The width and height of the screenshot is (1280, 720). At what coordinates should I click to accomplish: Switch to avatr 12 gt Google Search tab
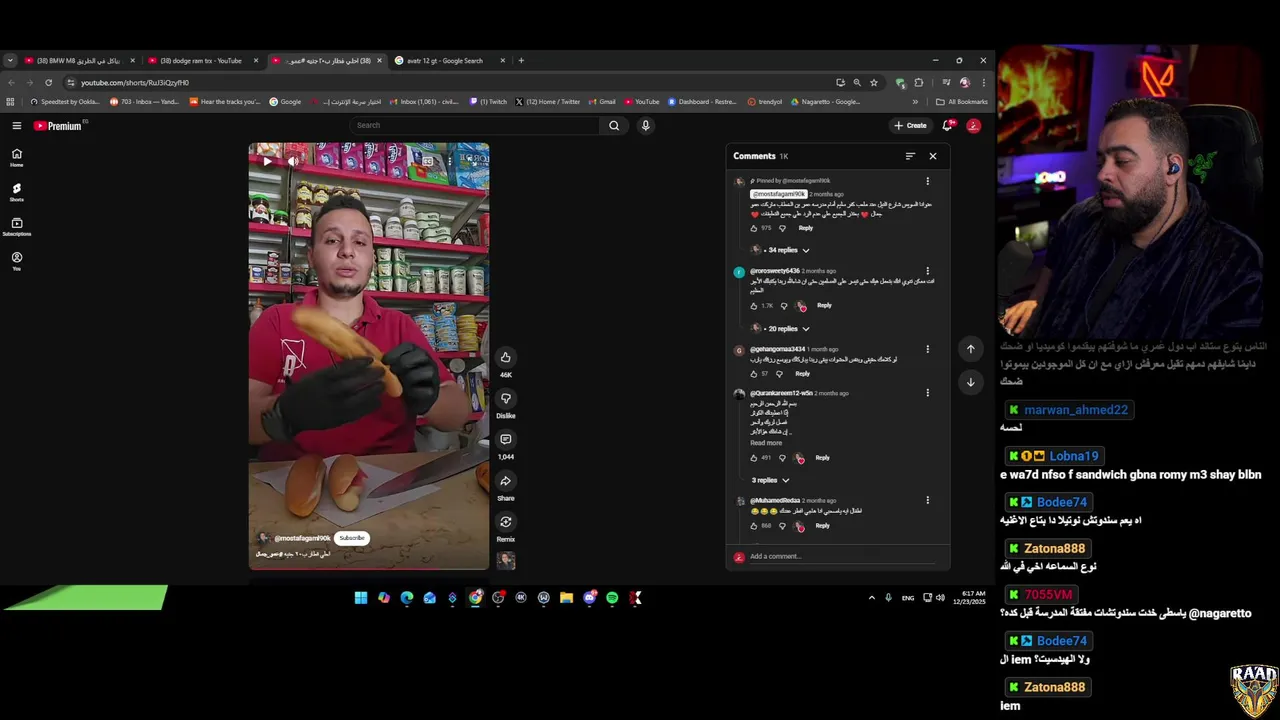point(449,60)
